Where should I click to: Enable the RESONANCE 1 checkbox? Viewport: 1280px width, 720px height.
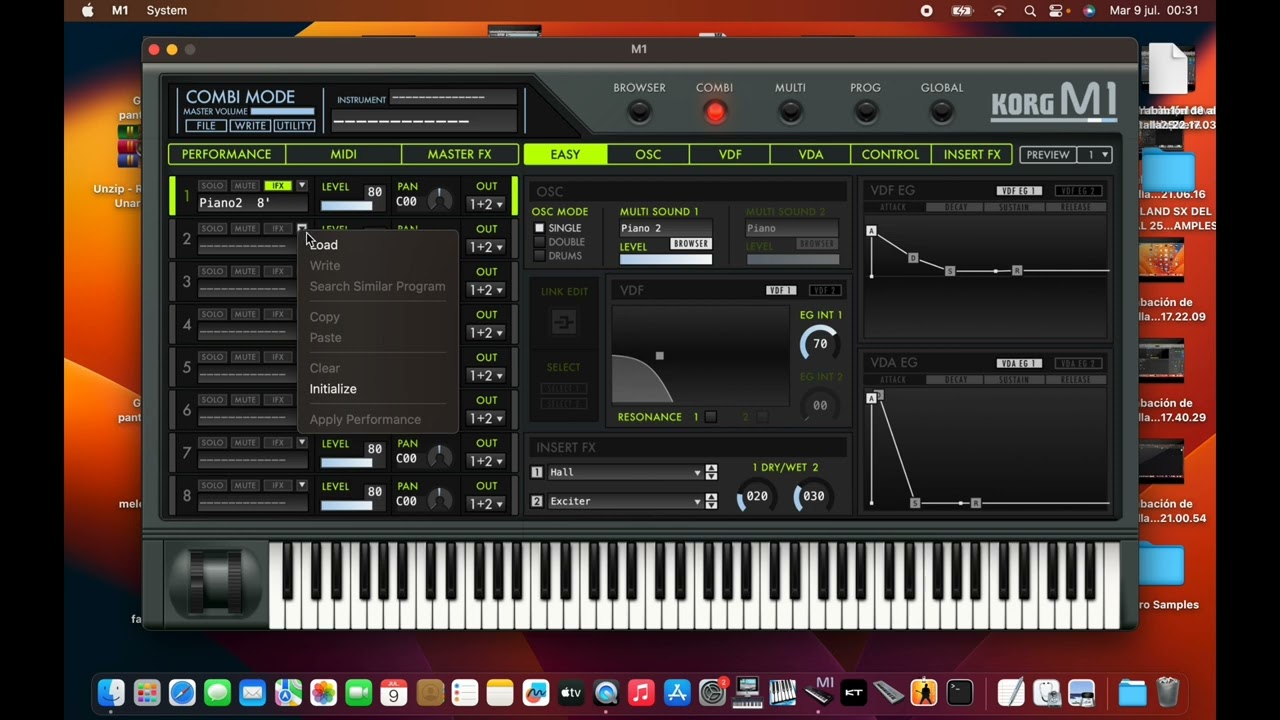(x=711, y=417)
